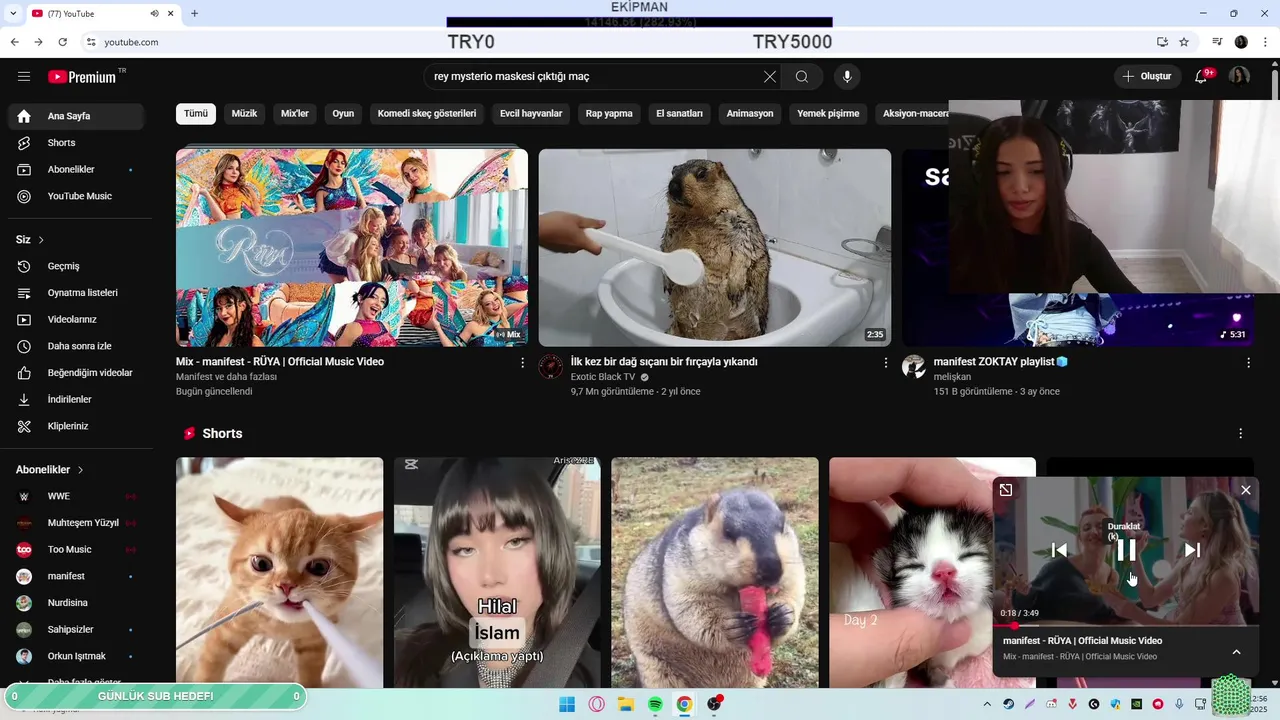Viewport: 1280px width, 720px height.
Task: Open the Exotic Black TV channel link
Action: [x=603, y=377]
